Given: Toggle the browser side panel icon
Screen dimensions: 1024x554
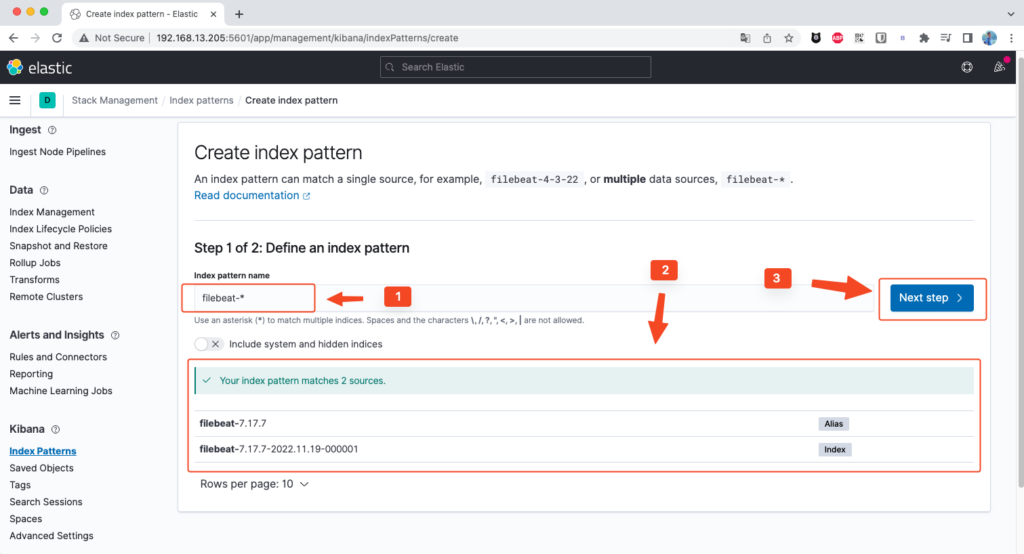Looking at the screenshot, I should tap(967, 38).
